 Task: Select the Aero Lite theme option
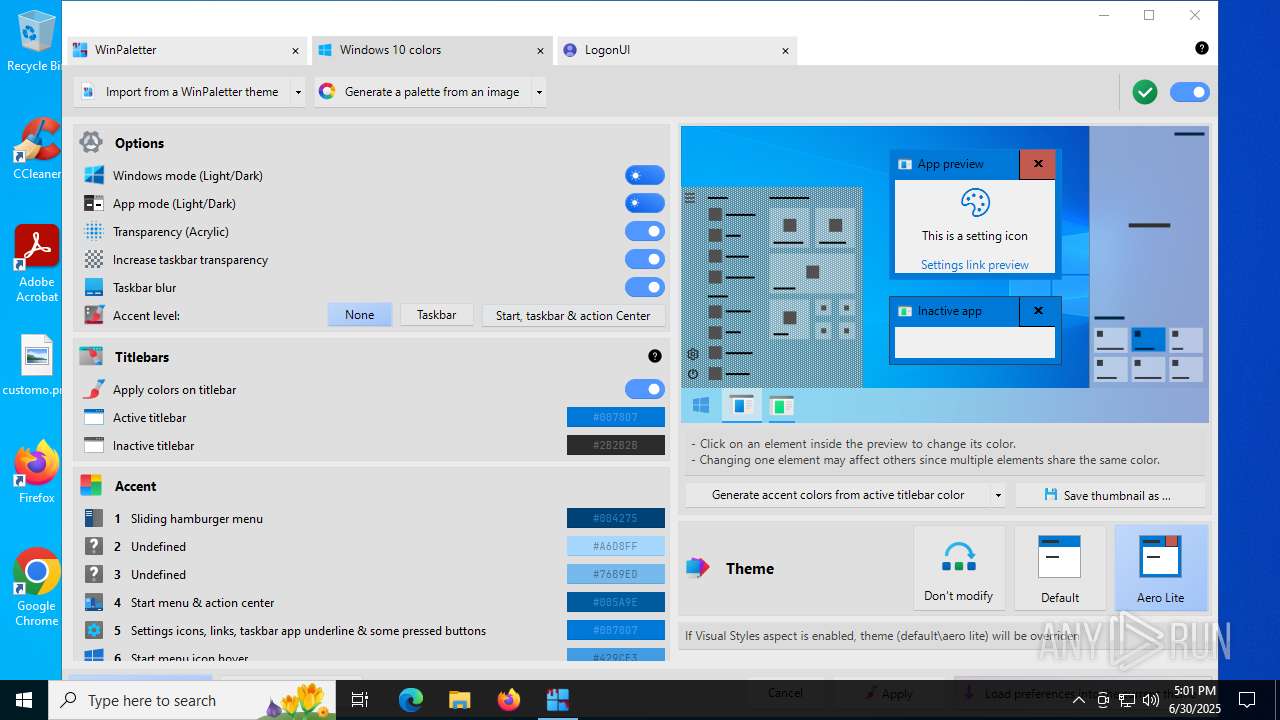click(x=1161, y=568)
